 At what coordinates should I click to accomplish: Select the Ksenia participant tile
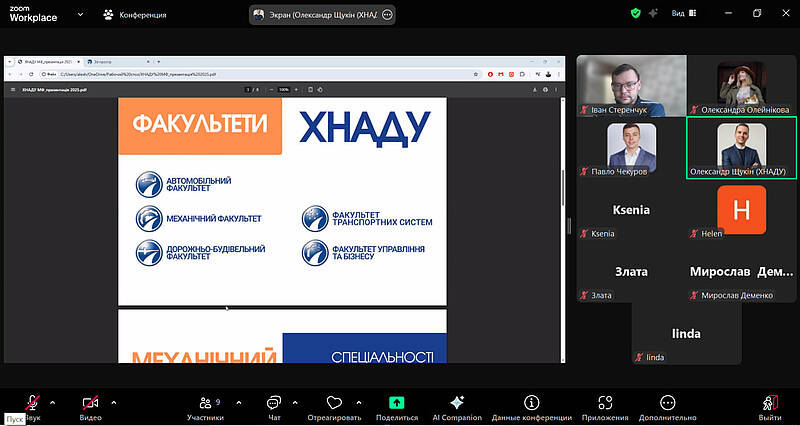coord(632,210)
